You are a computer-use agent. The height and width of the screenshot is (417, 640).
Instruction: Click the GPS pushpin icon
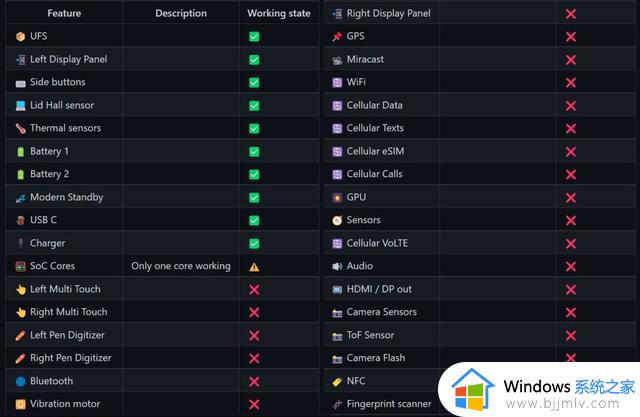337,37
